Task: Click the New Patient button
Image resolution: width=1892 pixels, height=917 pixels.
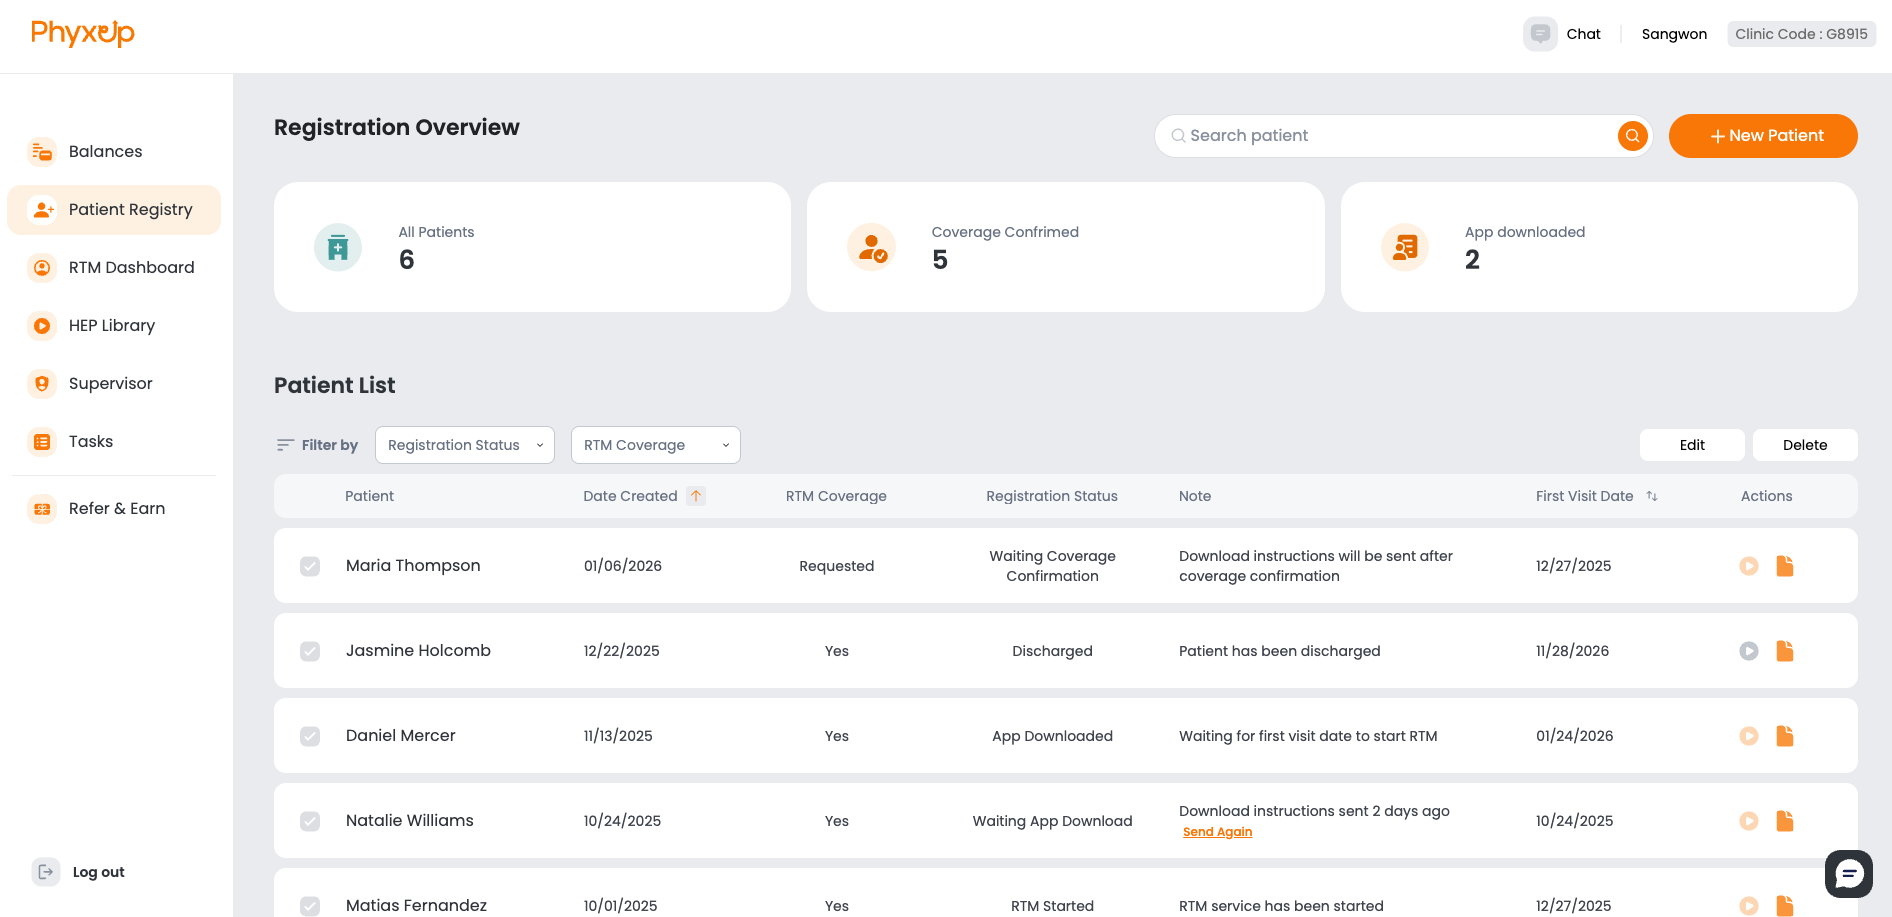Action: click(1763, 135)
